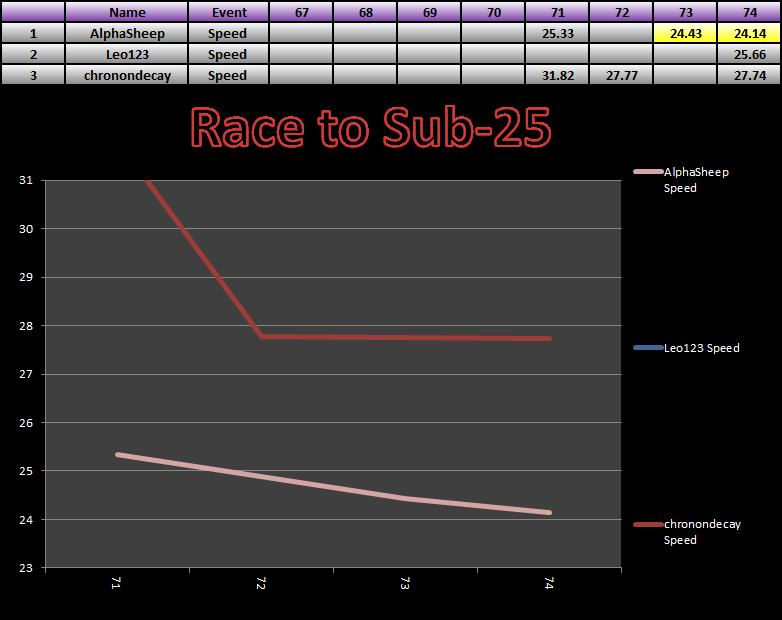
Task: Select the chronondecay name cell
Action: tap(127, 75)
